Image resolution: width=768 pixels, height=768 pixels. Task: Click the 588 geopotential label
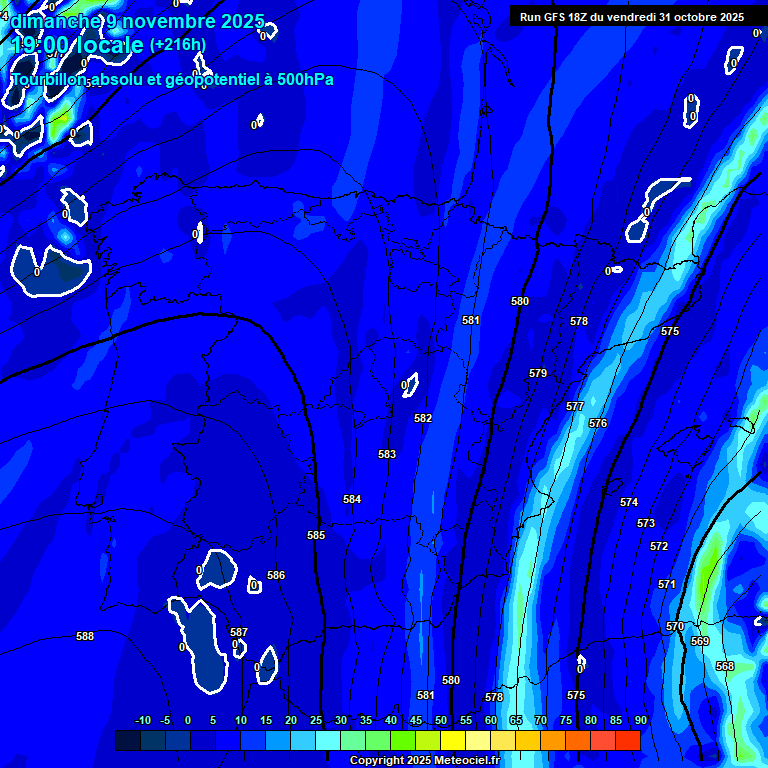[85, 637]
